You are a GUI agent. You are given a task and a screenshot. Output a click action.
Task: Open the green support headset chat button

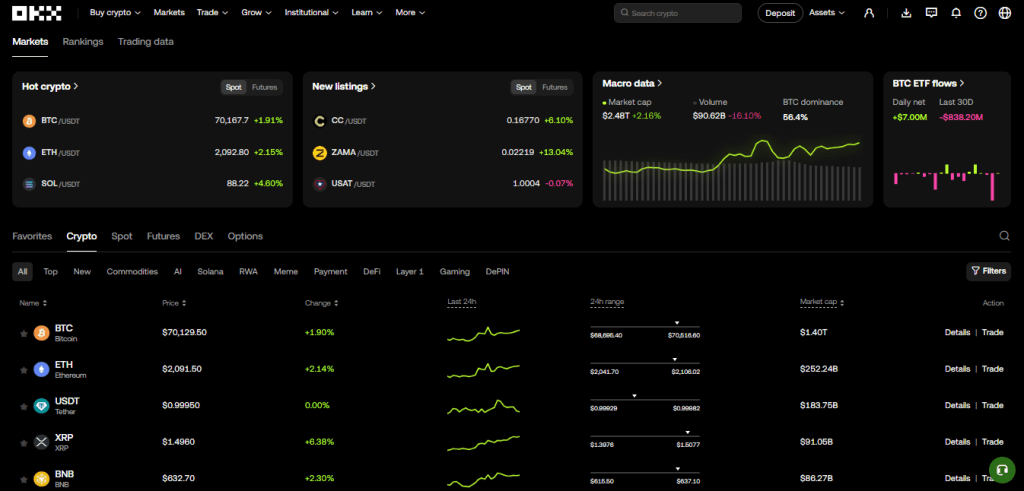pos(1002,469)
